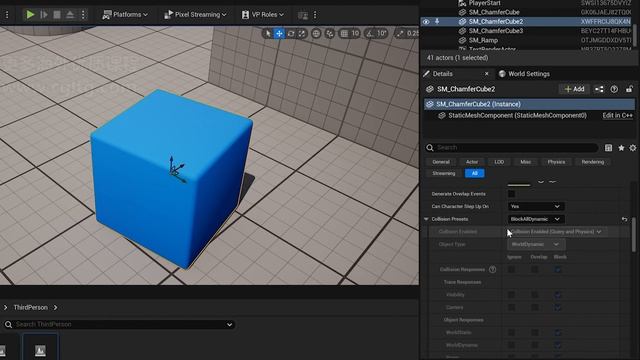The image size is (640, 360).
Task: Activate the Translate (move) tool in viewport
Action: [x=279, y=33]
